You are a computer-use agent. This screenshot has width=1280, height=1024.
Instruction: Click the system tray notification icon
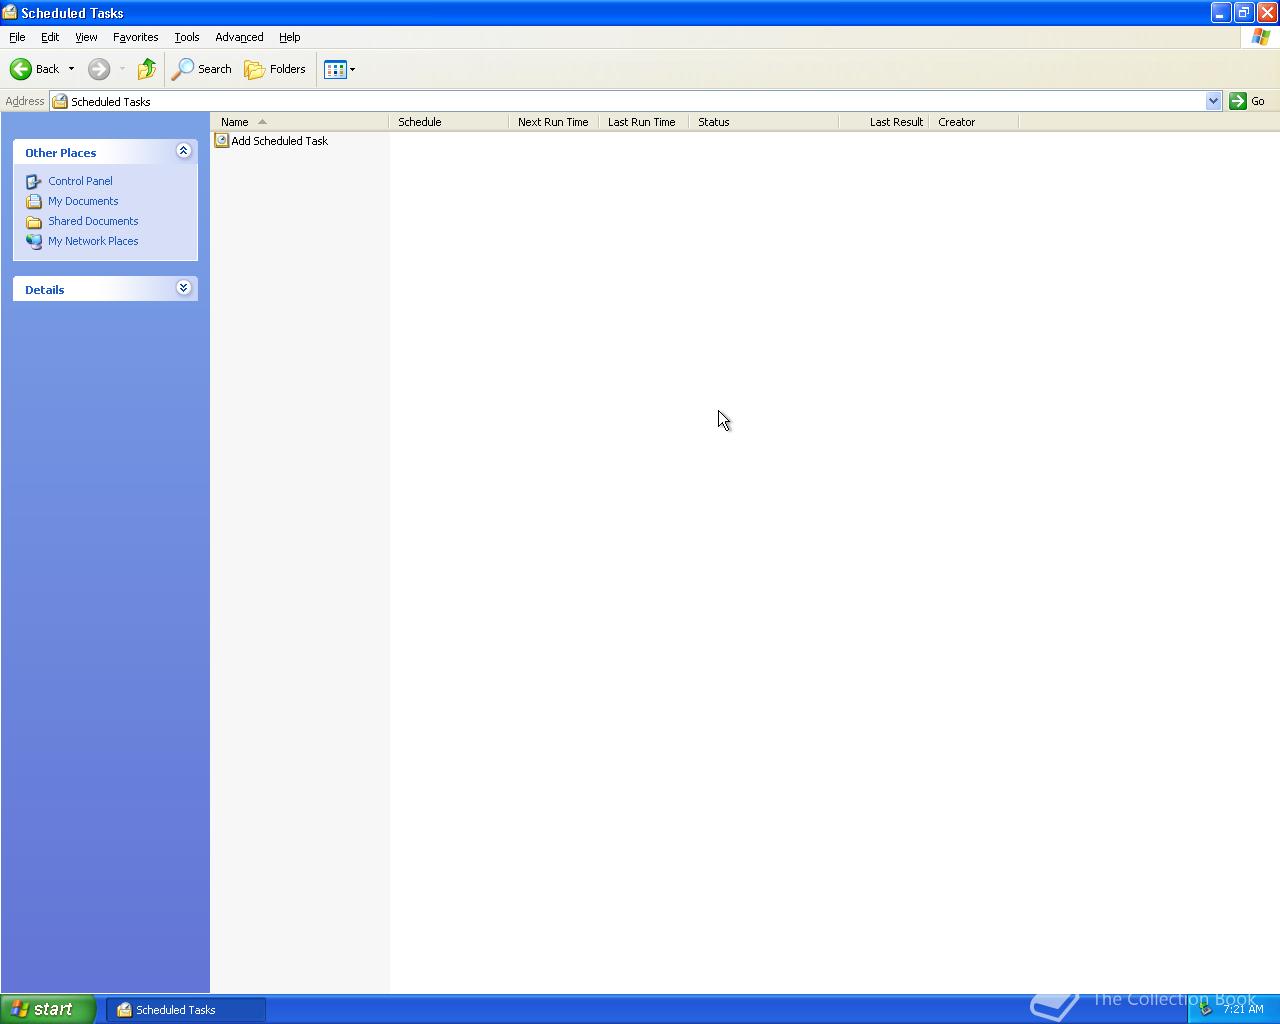pos(1206,1009)
